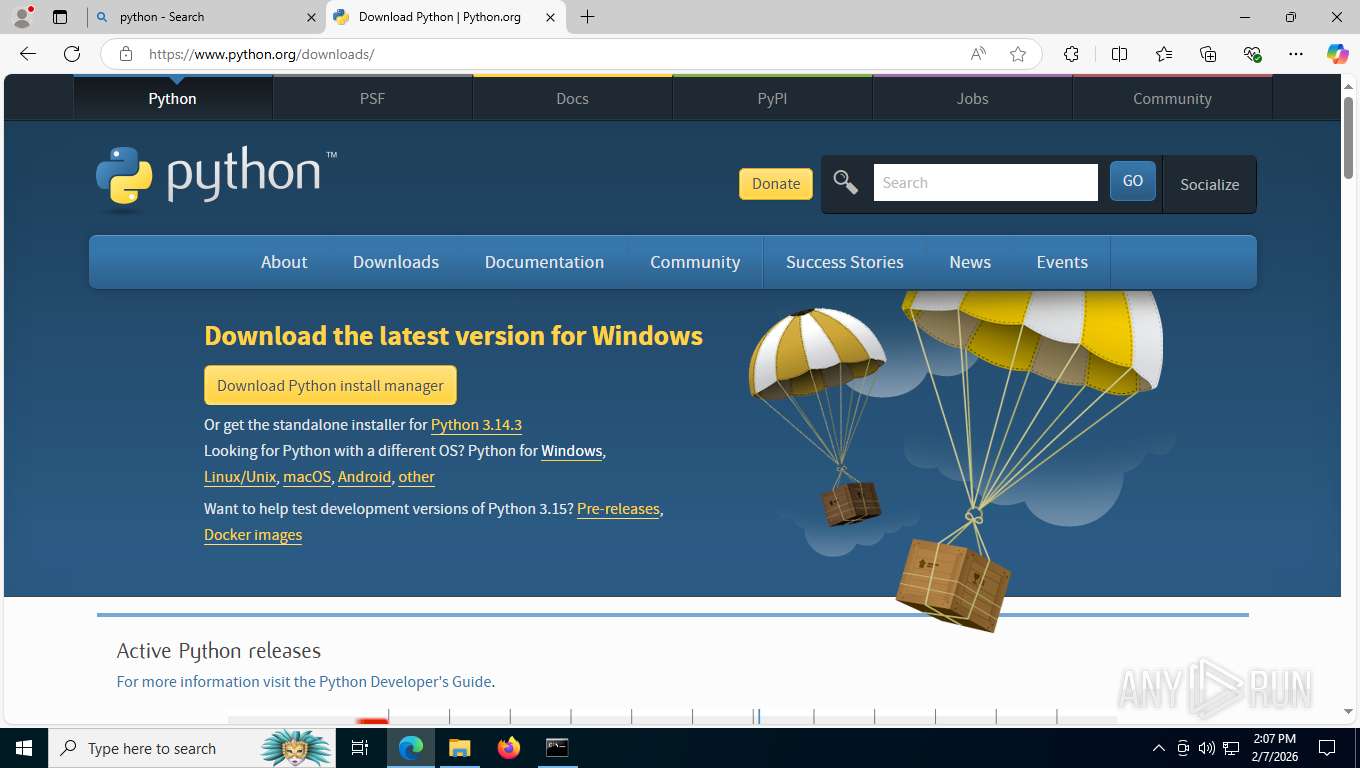Viewport: 1360px width, 768px height.
Task: Reload the page with refresh icon
Action: point(72,54)
